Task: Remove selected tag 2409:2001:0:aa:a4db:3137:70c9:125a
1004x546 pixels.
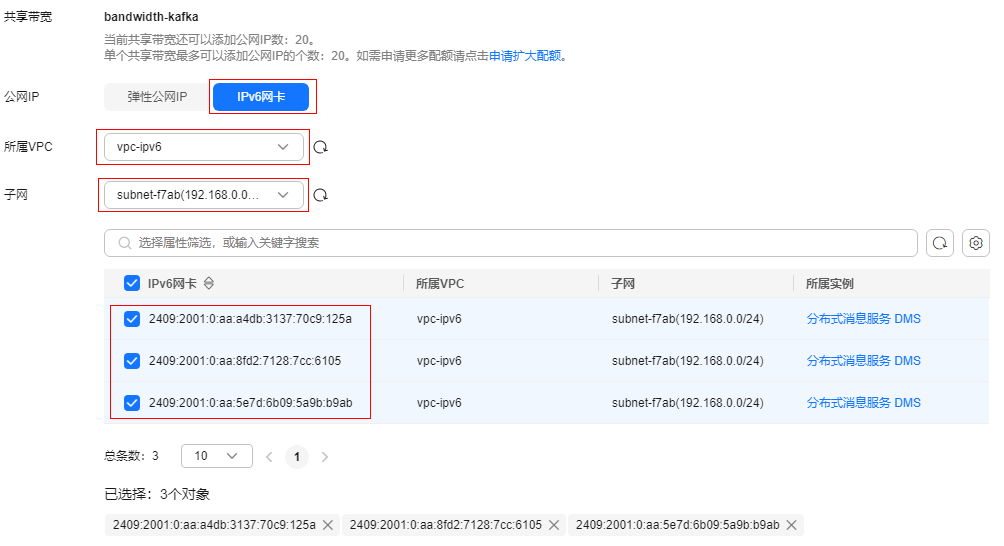Action: tap(328, 525)
